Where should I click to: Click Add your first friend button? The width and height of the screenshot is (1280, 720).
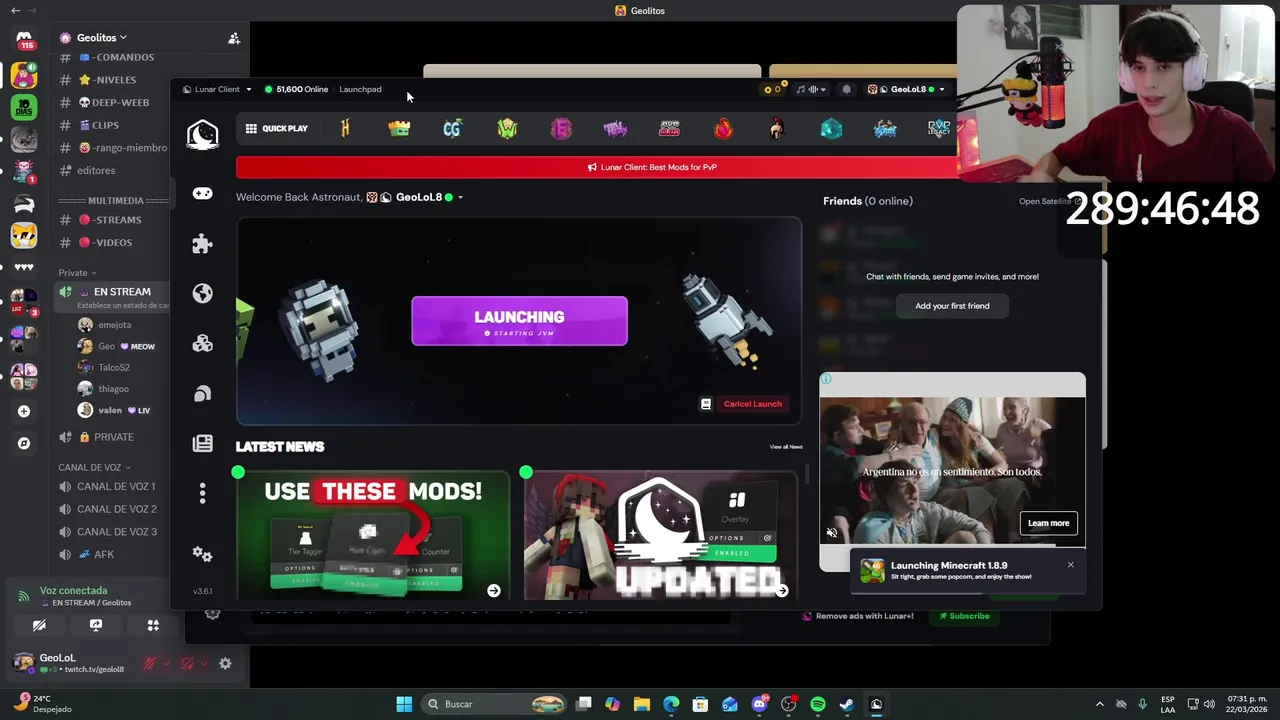pyautogui.click(x=952, y=306)
